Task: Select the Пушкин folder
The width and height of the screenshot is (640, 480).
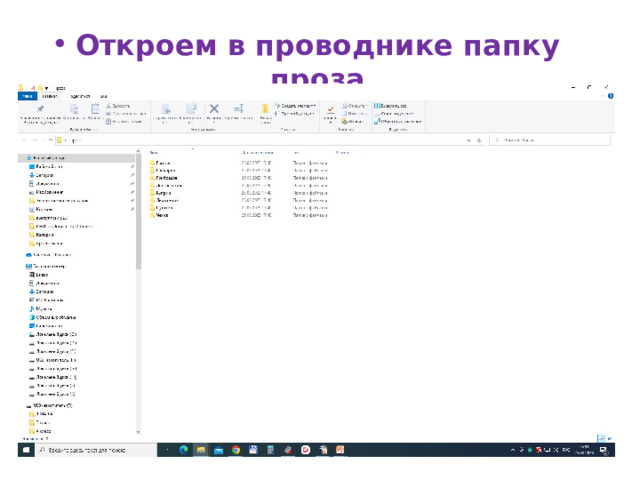Action: (x=161, y=208)
